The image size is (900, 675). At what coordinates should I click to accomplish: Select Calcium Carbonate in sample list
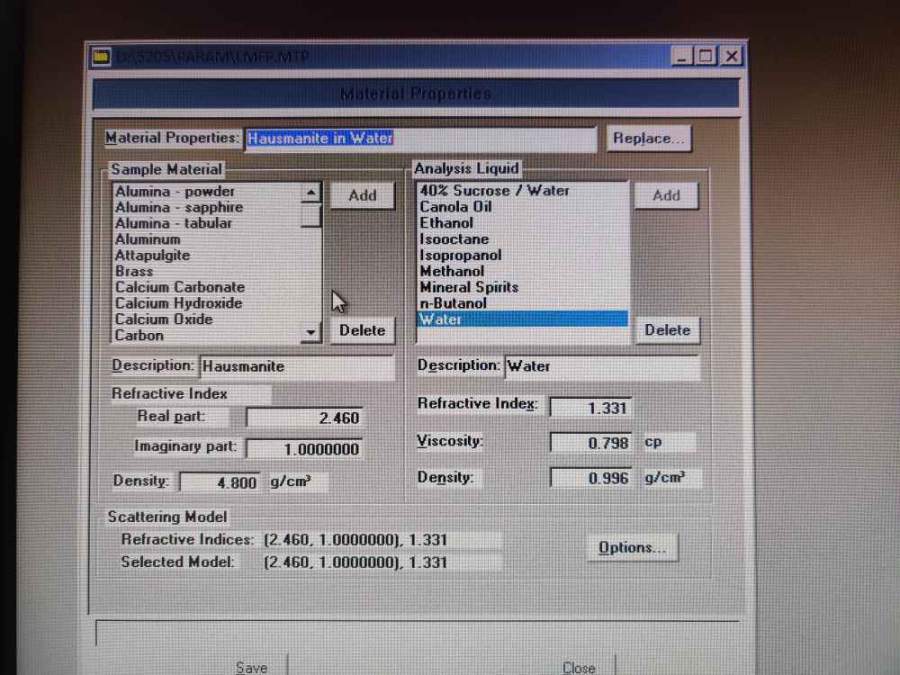pyautogui.click(x=180, y=287)
